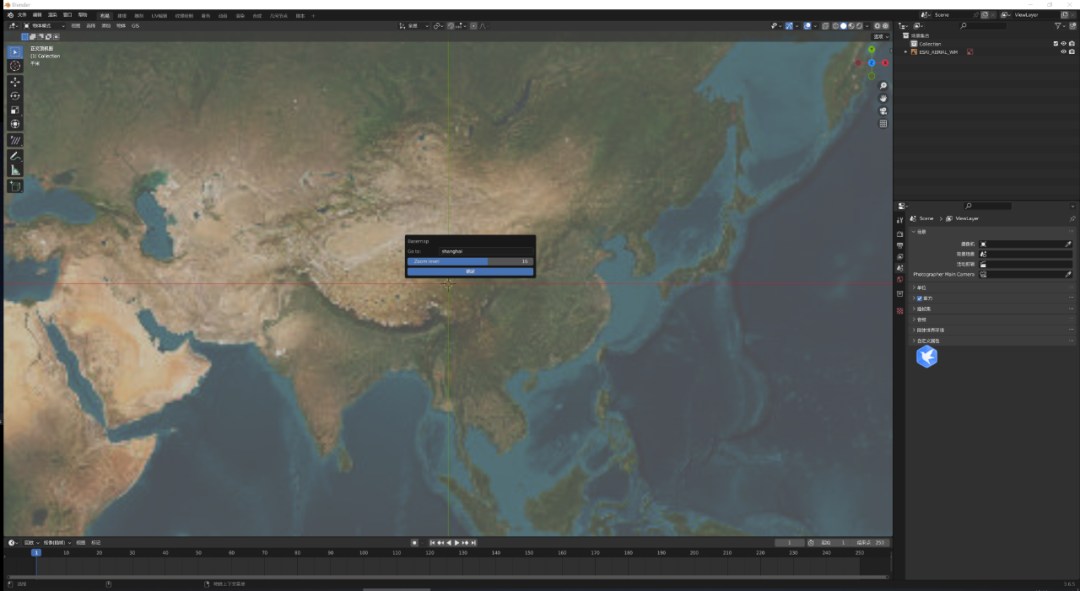The image size is (1080, 591).
Task: Click the outliner search field
Action: point(984,25)
